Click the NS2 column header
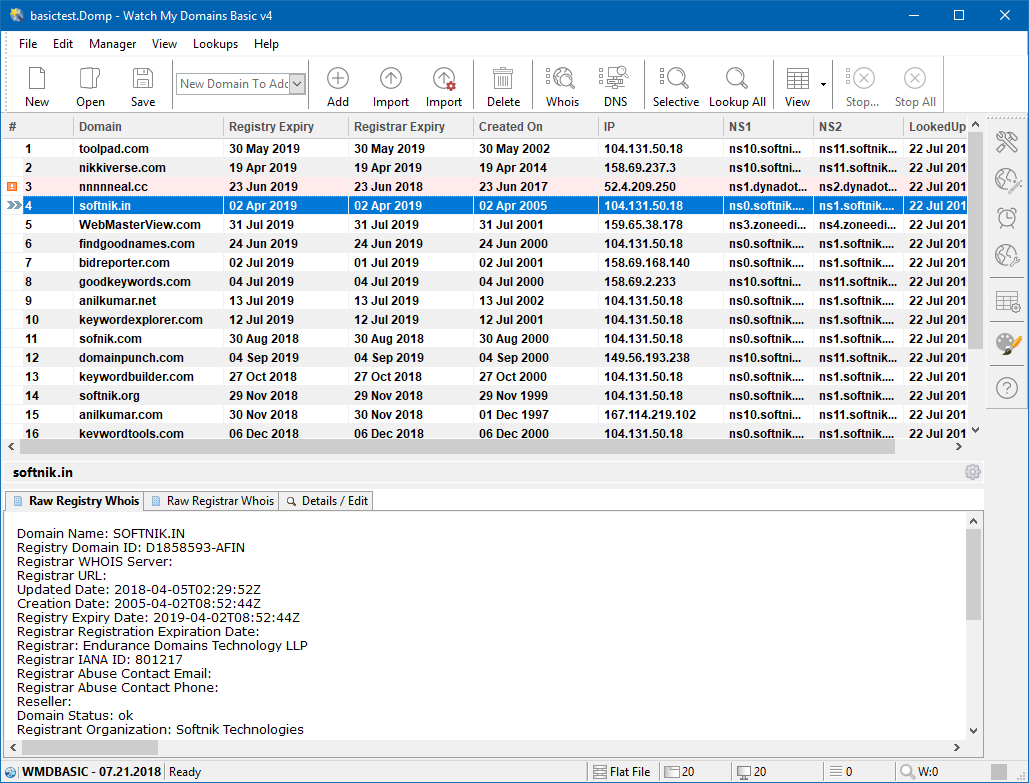 858,127
